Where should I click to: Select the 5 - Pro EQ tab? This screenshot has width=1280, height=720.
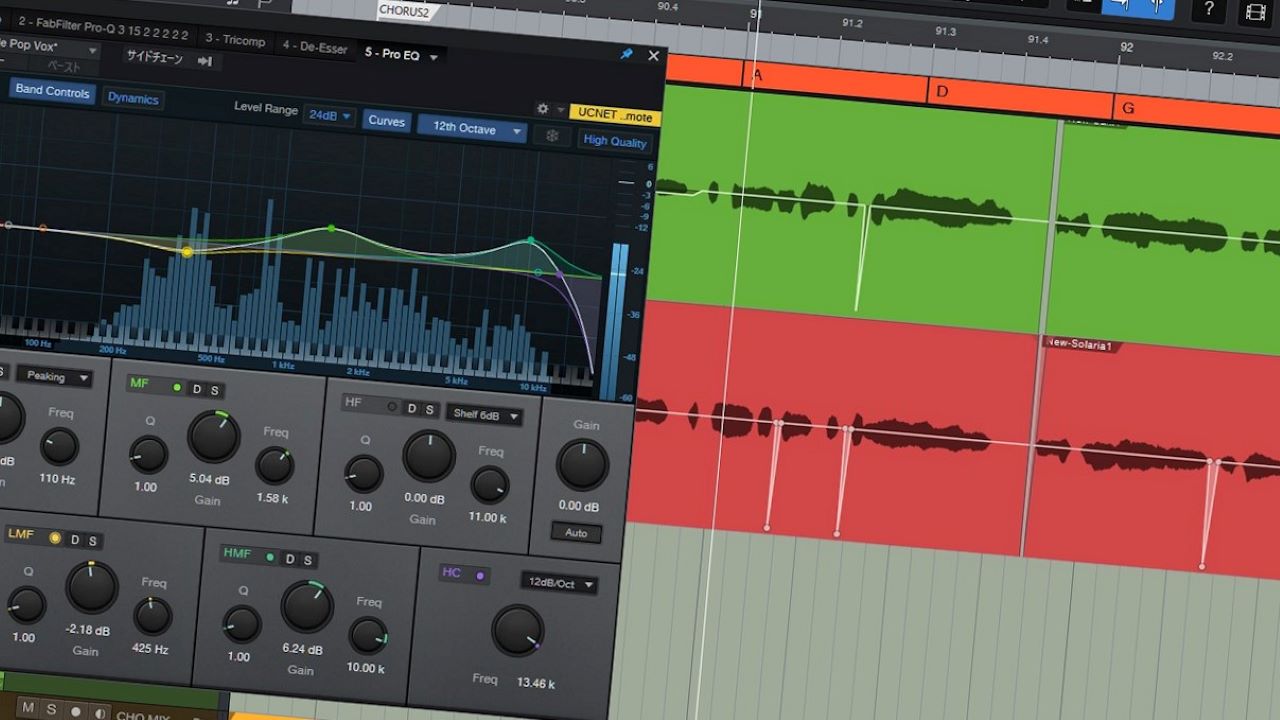[392, 54]
